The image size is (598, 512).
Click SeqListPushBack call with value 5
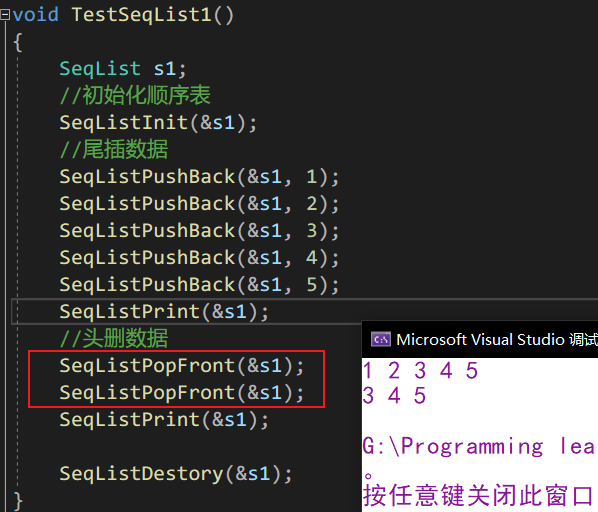pos(199,285)
